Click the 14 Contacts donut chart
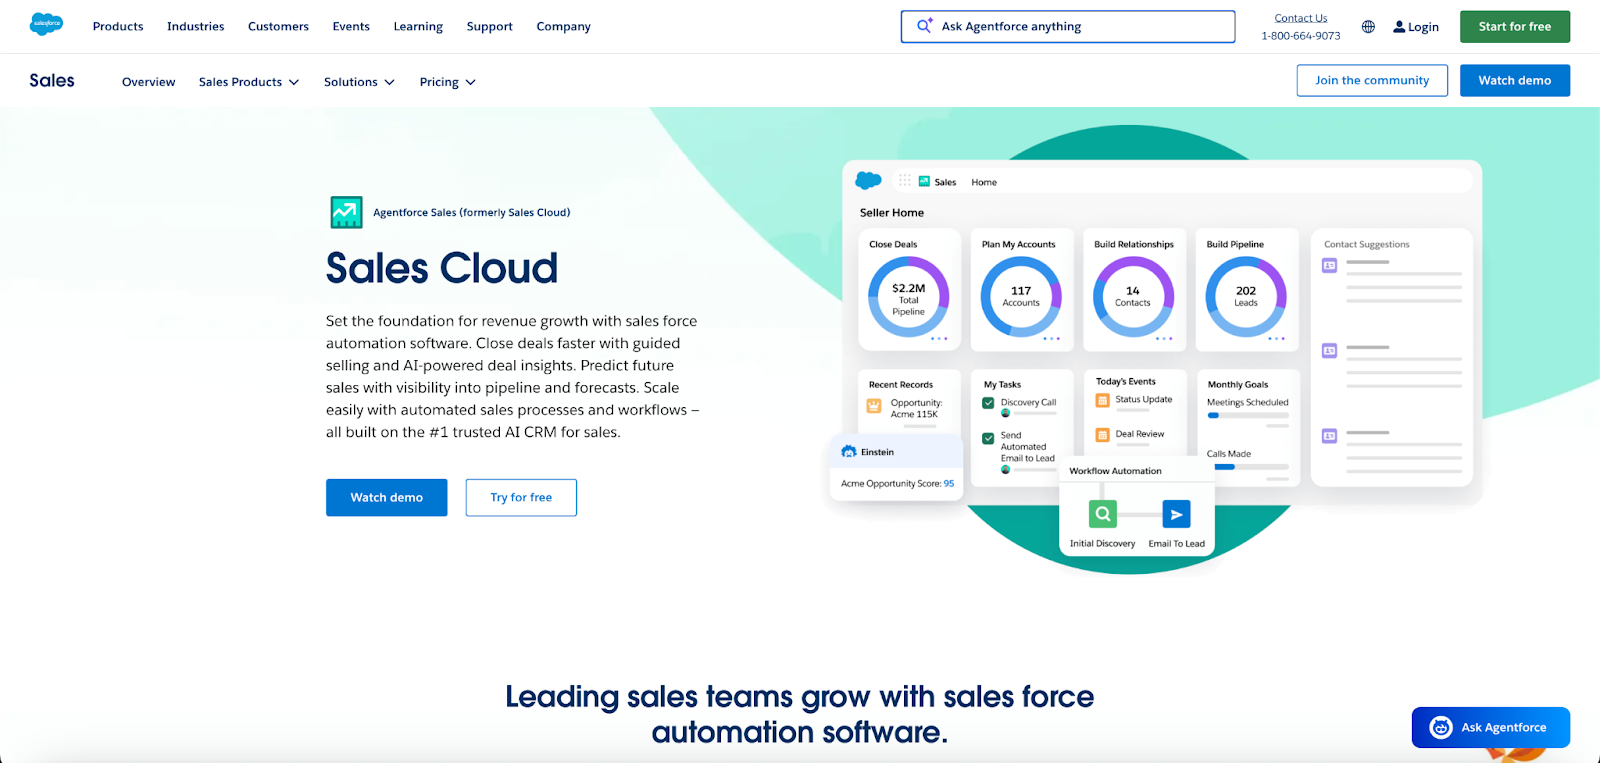The width and height of the screenshot is (1600, 763). pyautogui.click(x=1133, y=297)
